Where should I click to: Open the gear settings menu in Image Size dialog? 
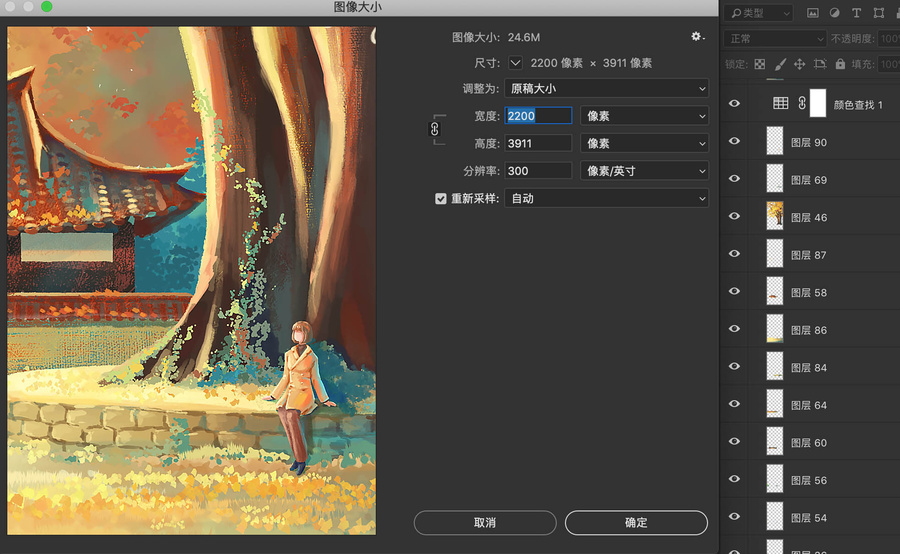(697, 37)
